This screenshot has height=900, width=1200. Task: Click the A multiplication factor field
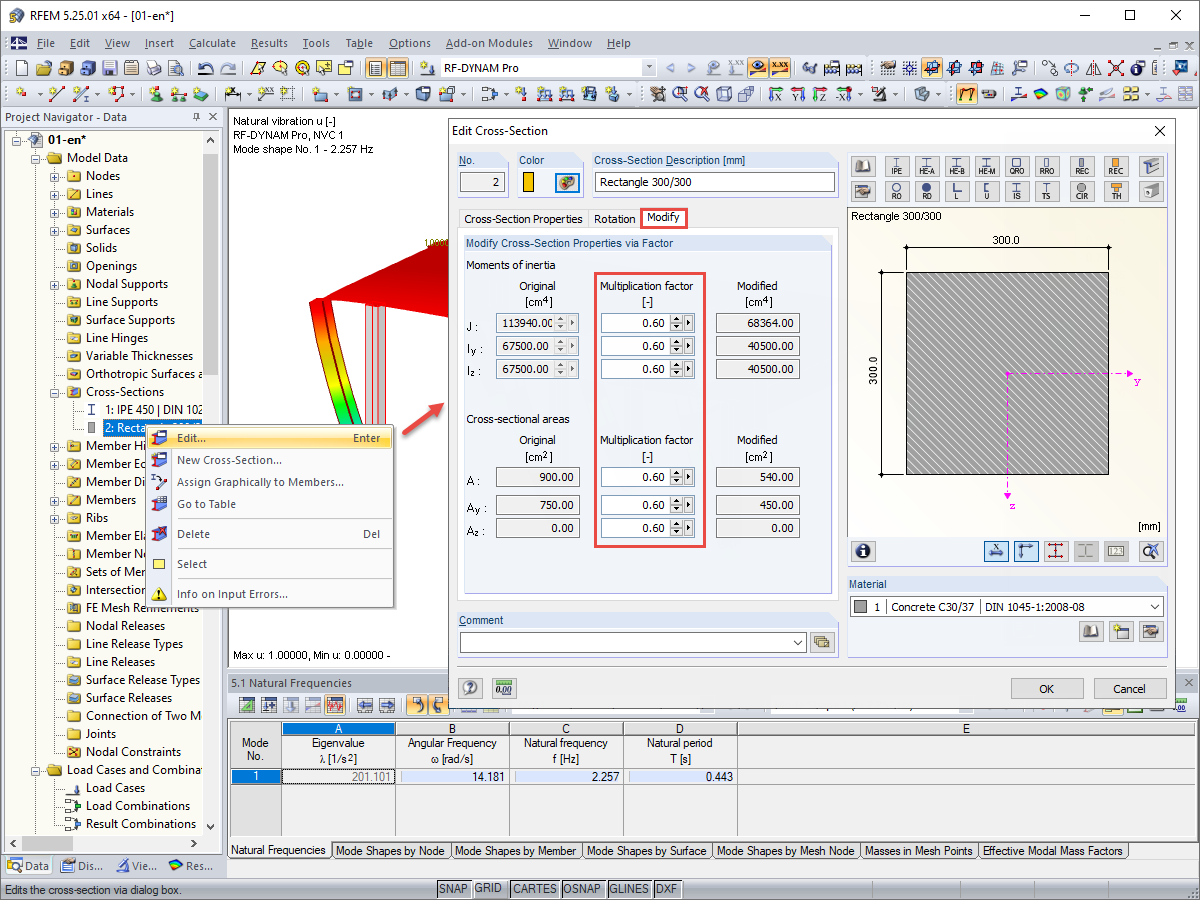(x=636, y=477)
